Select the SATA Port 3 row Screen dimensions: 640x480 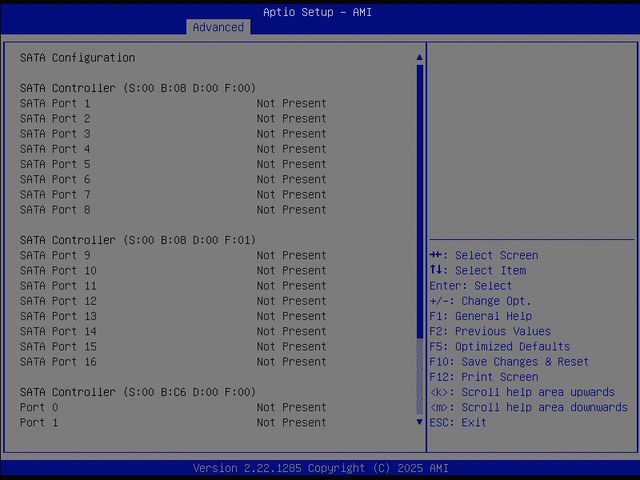click(x=173, y=133)
